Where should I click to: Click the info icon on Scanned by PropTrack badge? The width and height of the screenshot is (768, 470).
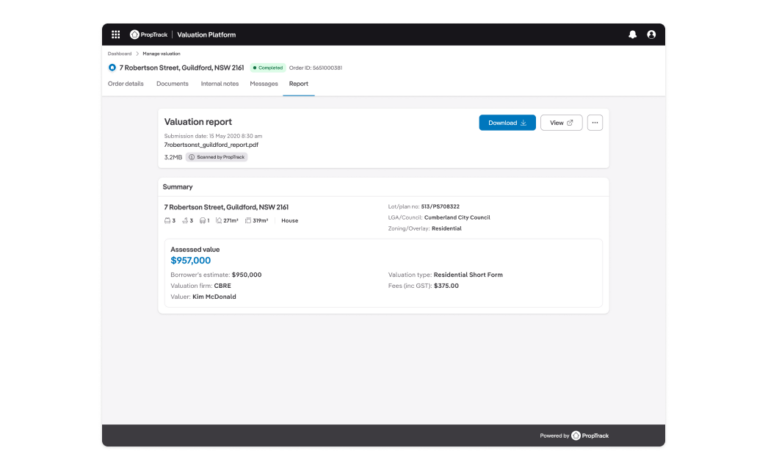[x=192, y=157]
